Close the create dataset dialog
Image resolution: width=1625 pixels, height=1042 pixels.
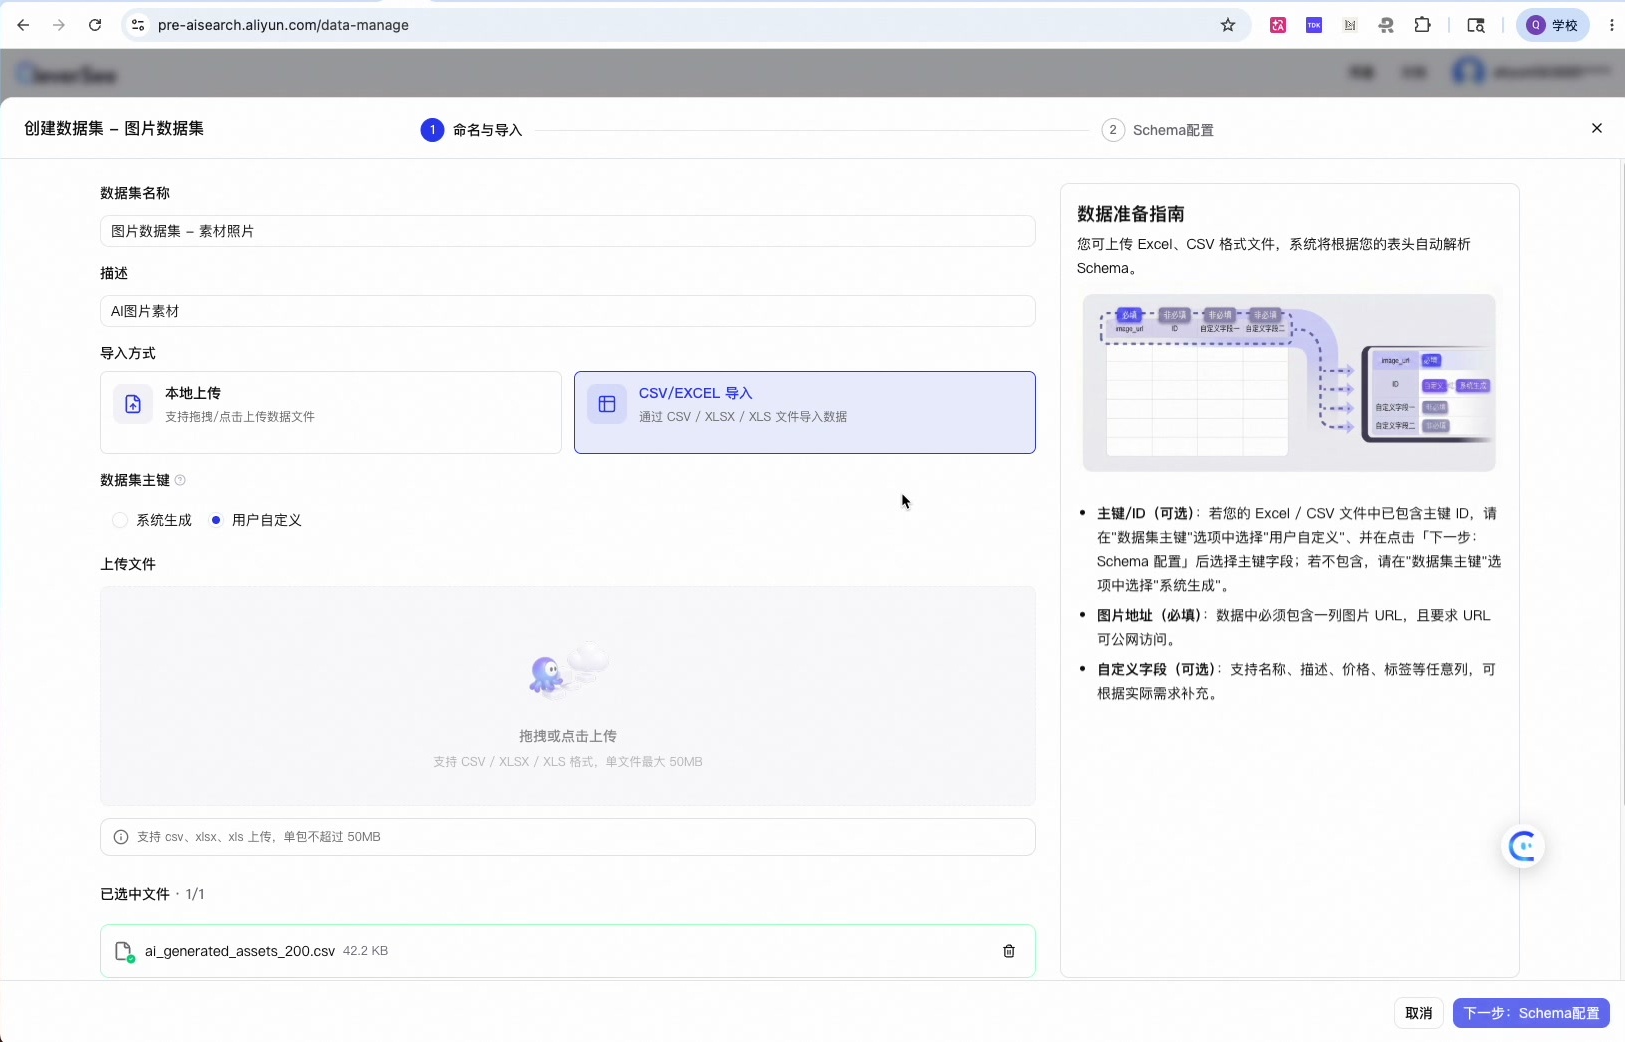pyautogui.click(x=1597, y=128)
